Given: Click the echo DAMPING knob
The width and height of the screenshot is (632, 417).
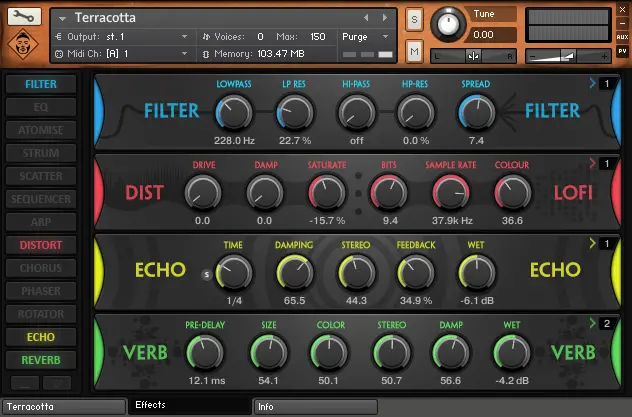Looking at the screenshot, I should click(295, 273).
